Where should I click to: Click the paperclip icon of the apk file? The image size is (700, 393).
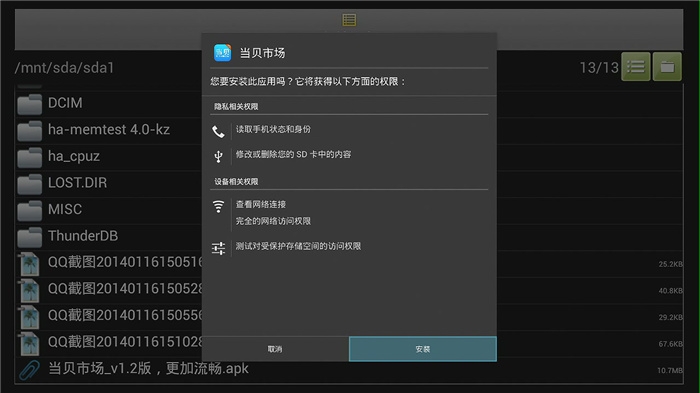pyautogui.click(x=29, y=370)
